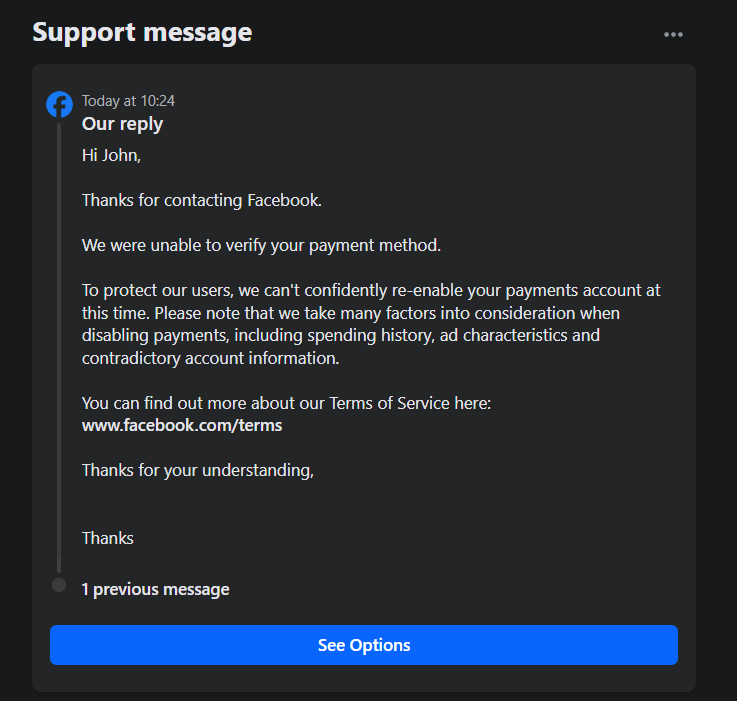Screen dimensions: 737x701
Task: Click the unable to verify payment method sentence
Action: click(261, 245)
